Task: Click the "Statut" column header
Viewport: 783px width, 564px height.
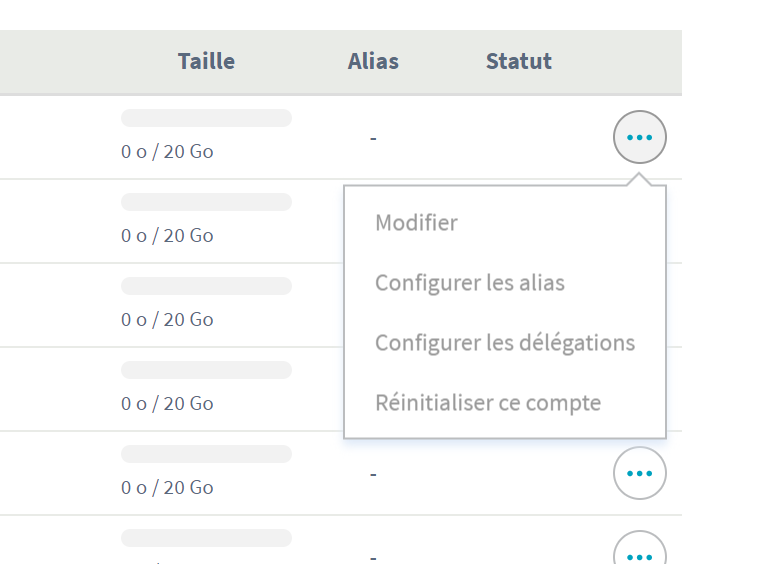Action: coord(518,61)
